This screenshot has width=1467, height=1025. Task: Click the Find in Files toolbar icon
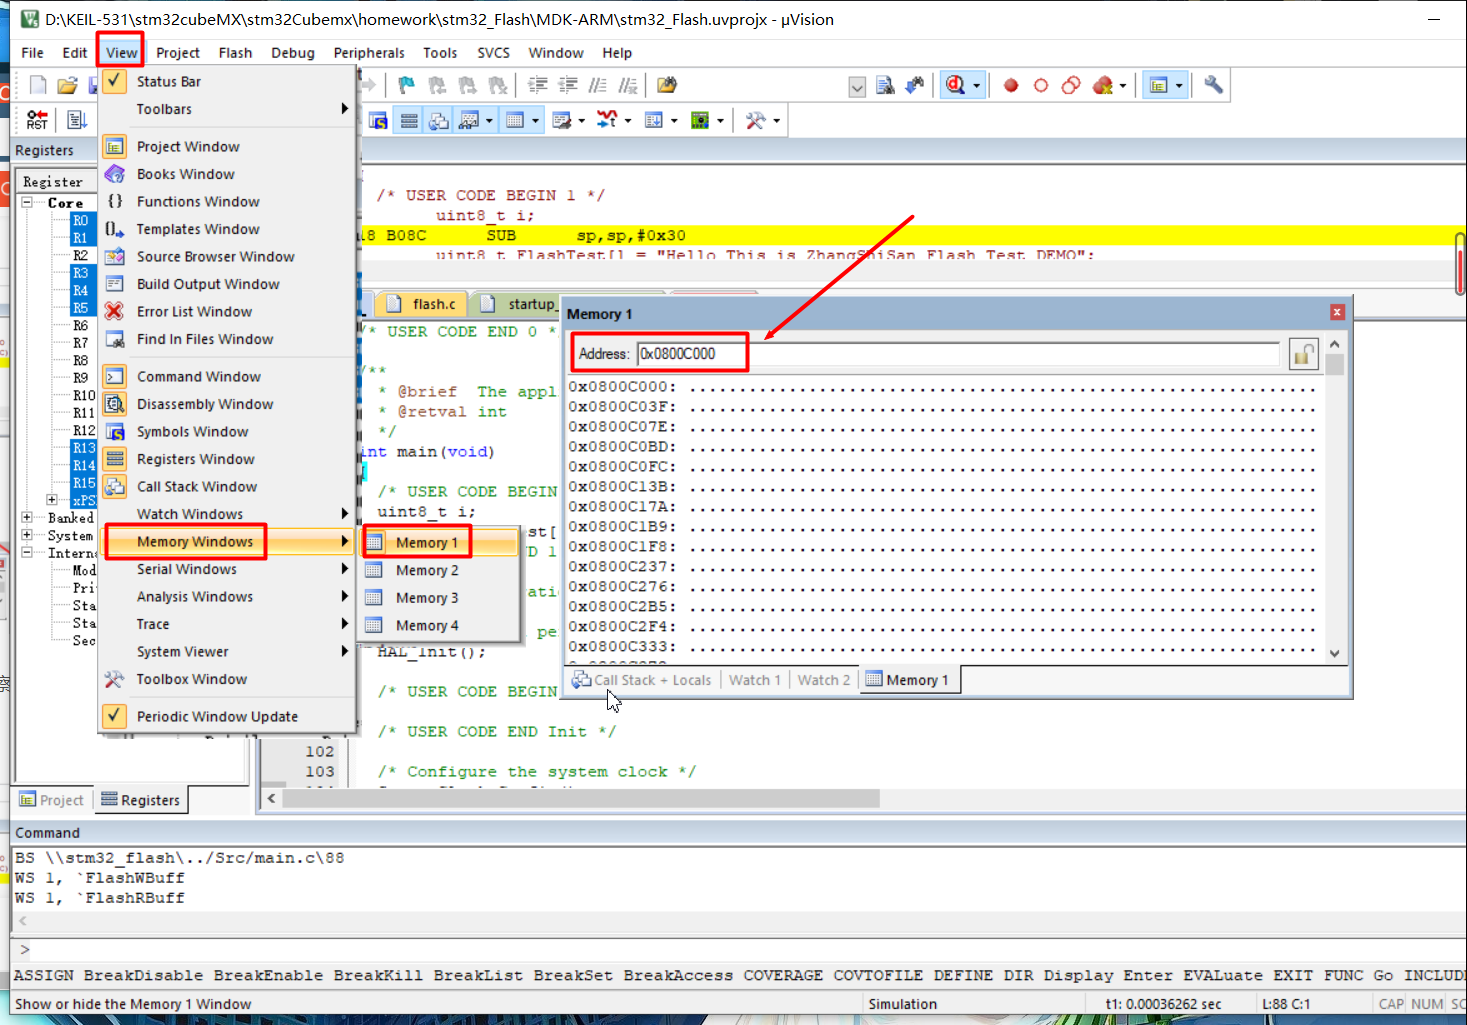(667, 85)
